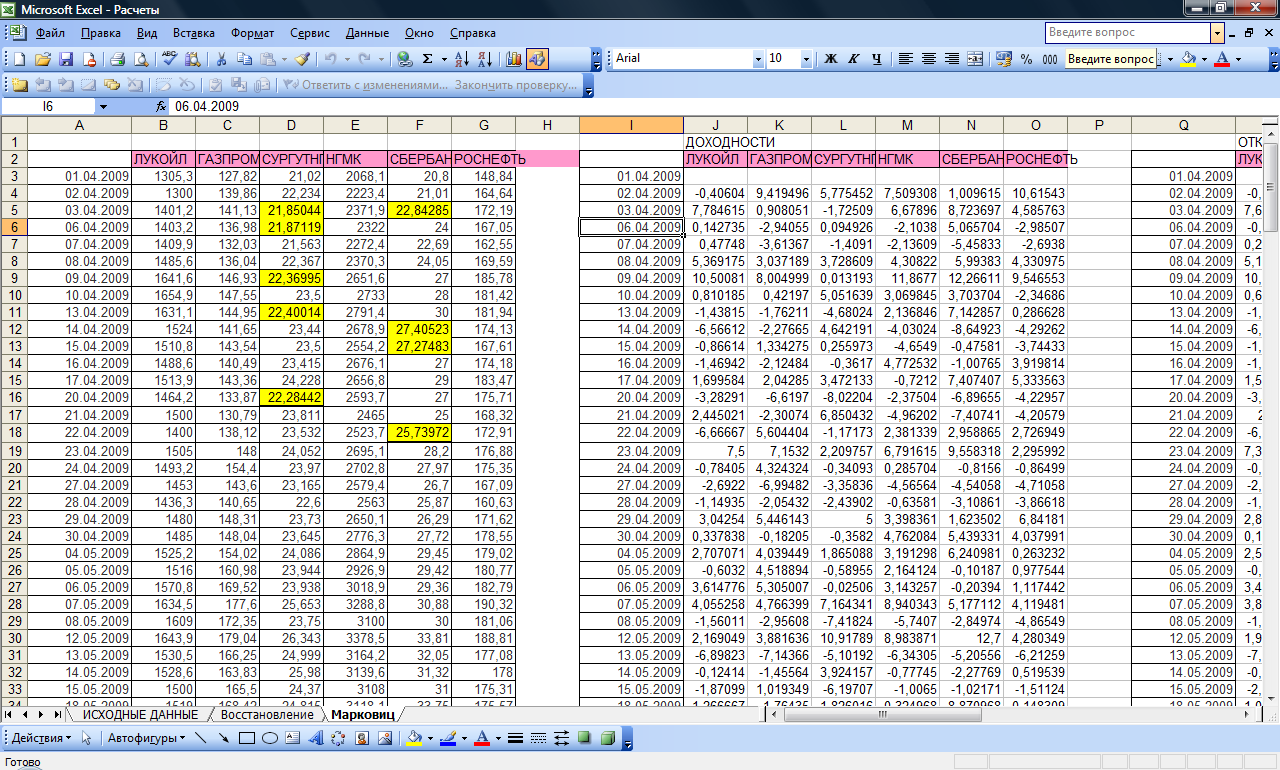Select the Rectangle drawing tool
Screen dimensions: 1280x770
(x=246, y=738)
